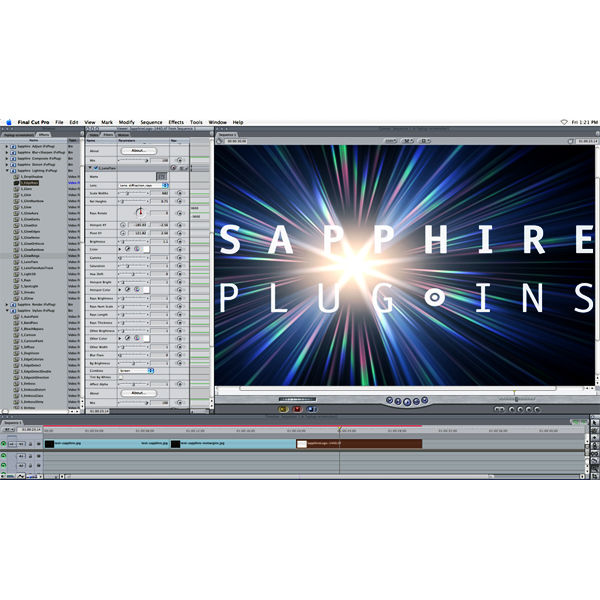600x600 pixels.
Task: Click the Canvas shuttle control
Action: [x=297, y=399]
